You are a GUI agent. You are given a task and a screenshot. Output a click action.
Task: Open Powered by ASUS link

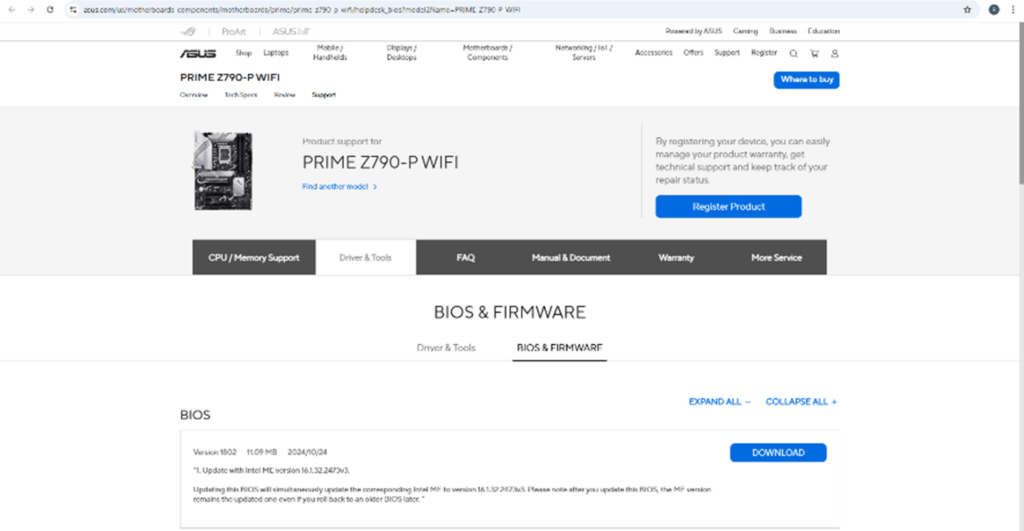pos(694,31)
